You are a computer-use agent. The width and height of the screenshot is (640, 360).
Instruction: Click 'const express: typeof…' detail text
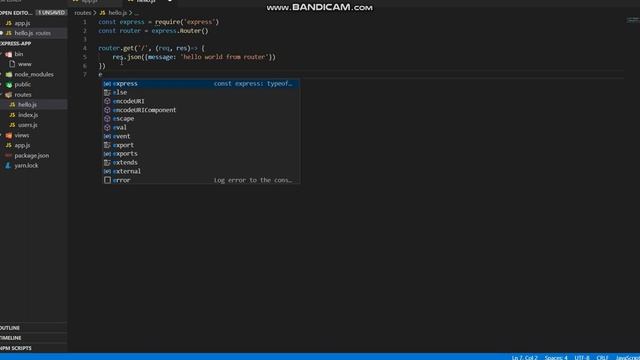pyautogui.click(x=253, y=84)
